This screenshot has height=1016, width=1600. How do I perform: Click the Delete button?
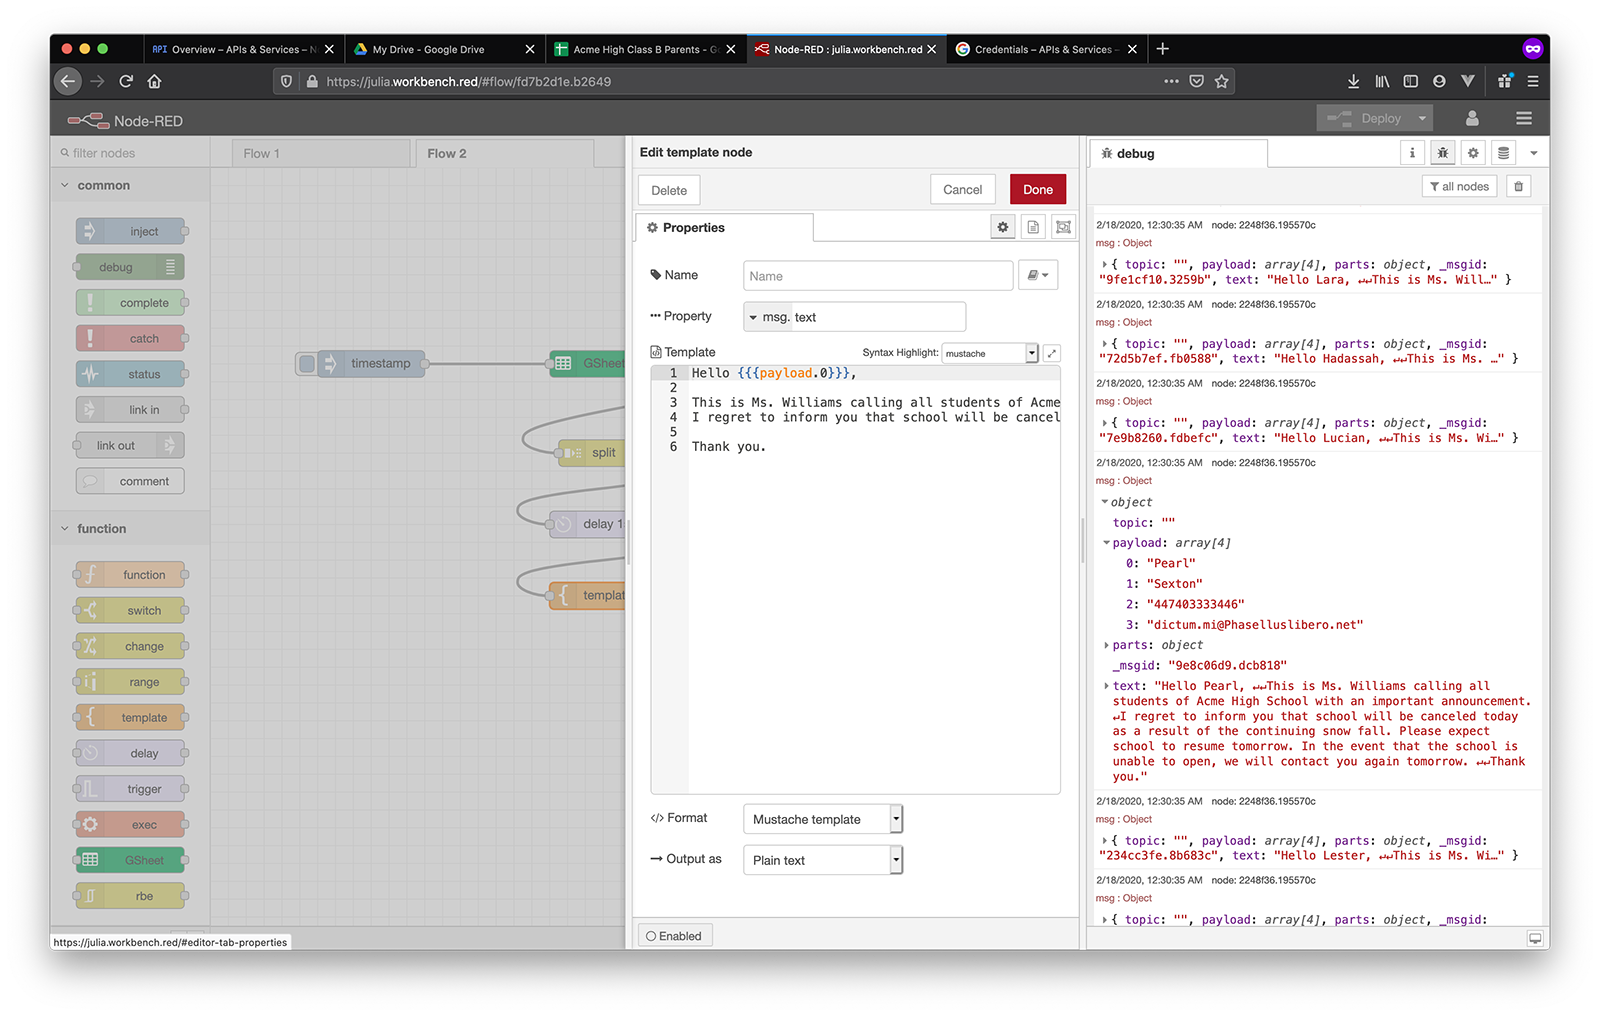pos(669,190)
